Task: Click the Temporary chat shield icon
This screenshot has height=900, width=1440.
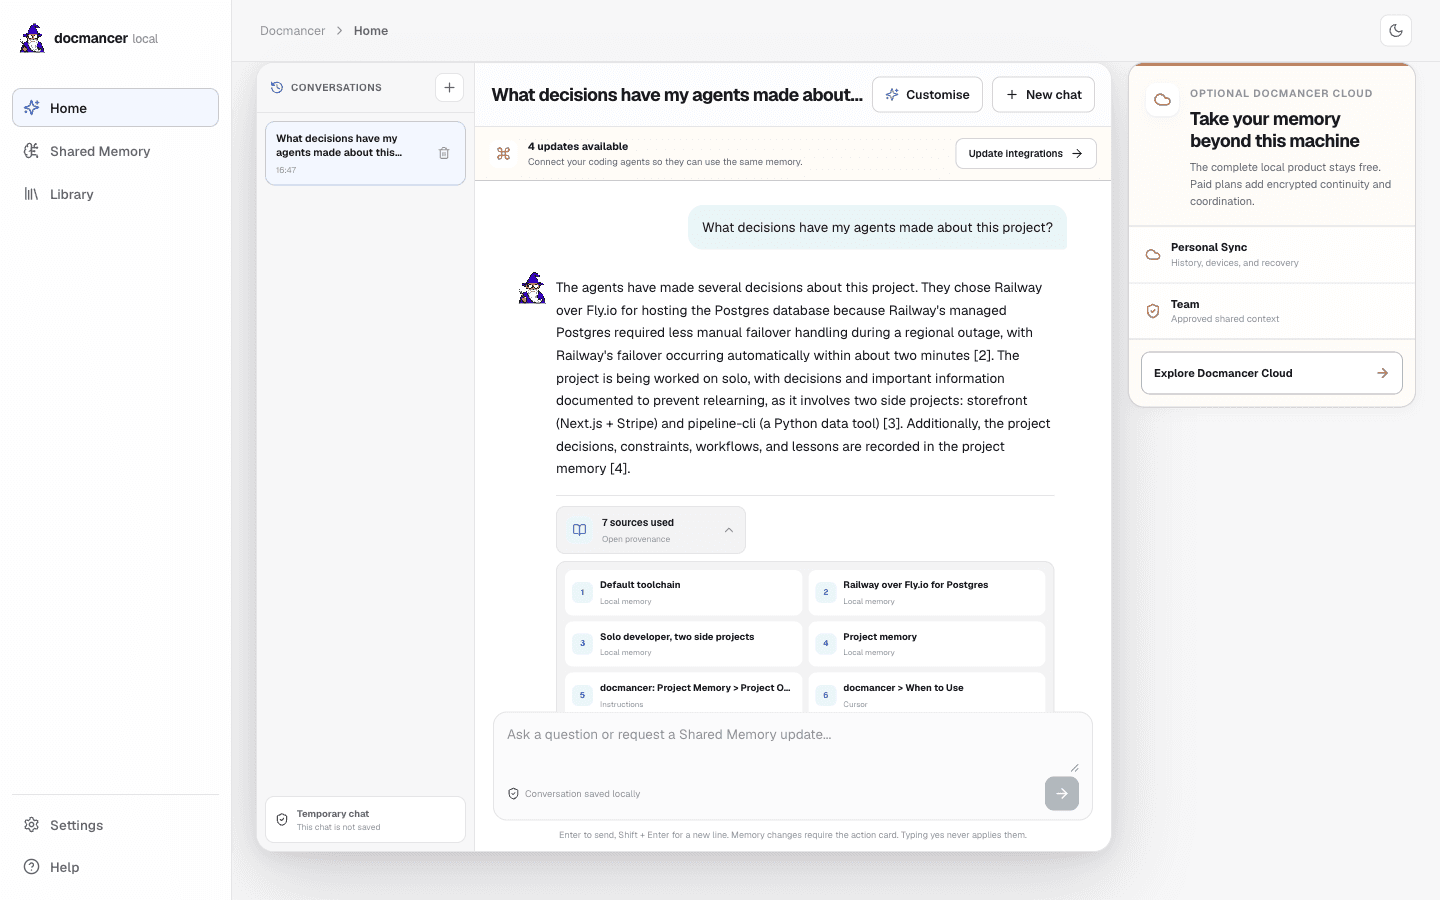Action: (x=282, y=820)
